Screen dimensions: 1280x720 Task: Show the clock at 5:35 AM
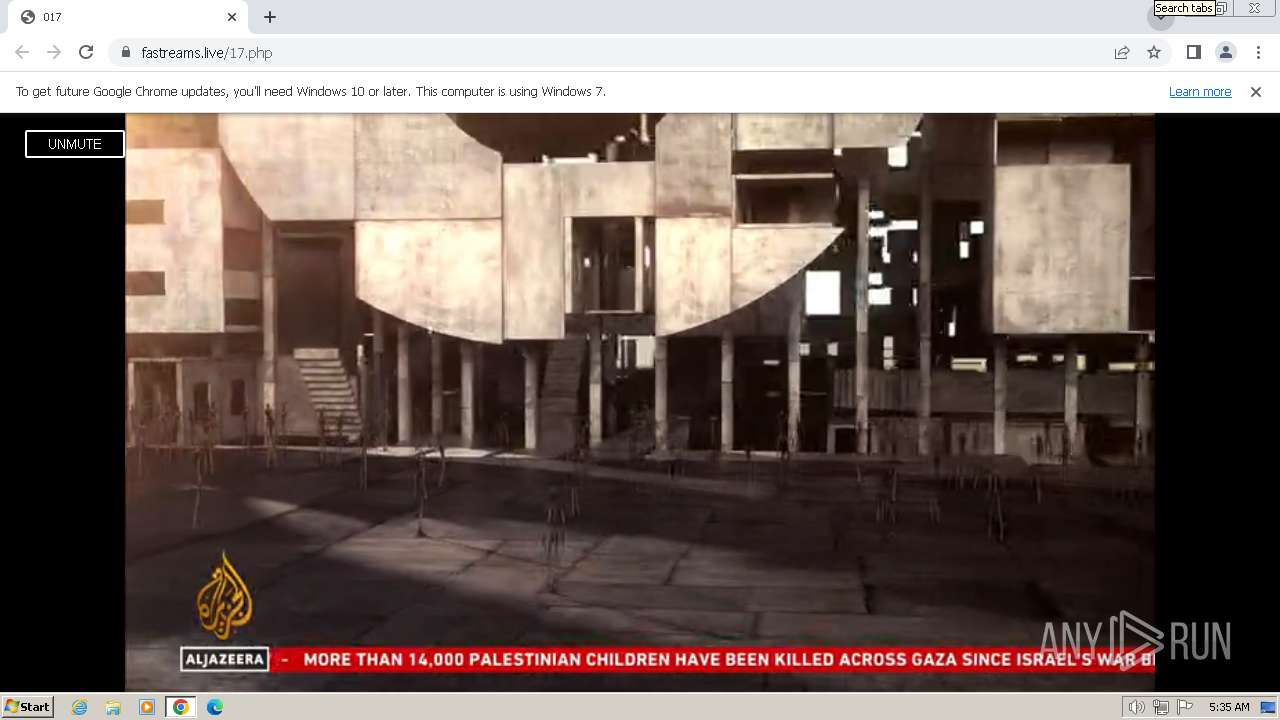1229,707
